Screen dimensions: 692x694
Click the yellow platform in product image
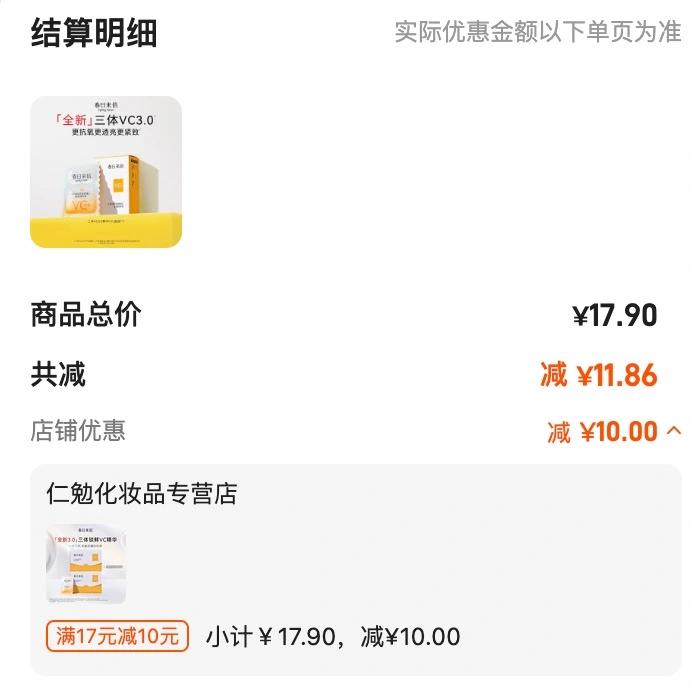106,230
